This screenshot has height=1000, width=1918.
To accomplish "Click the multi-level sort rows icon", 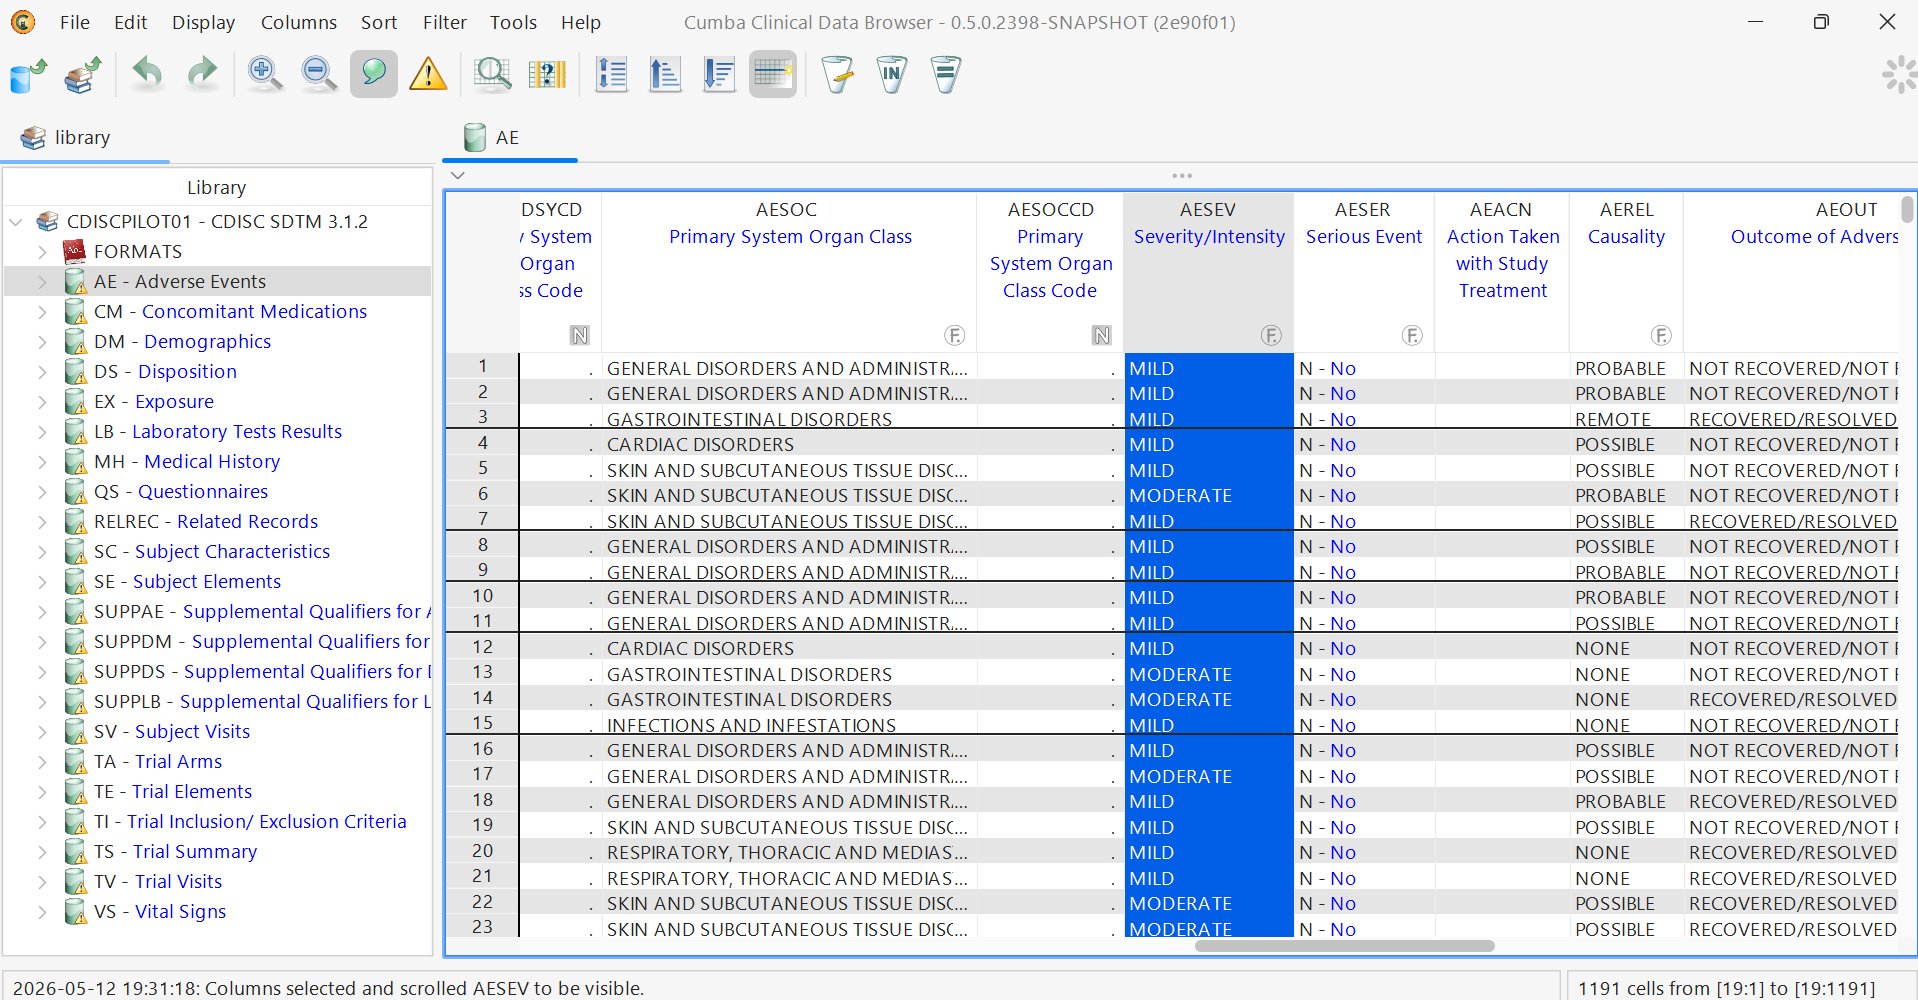I will (x=611, y=74).
